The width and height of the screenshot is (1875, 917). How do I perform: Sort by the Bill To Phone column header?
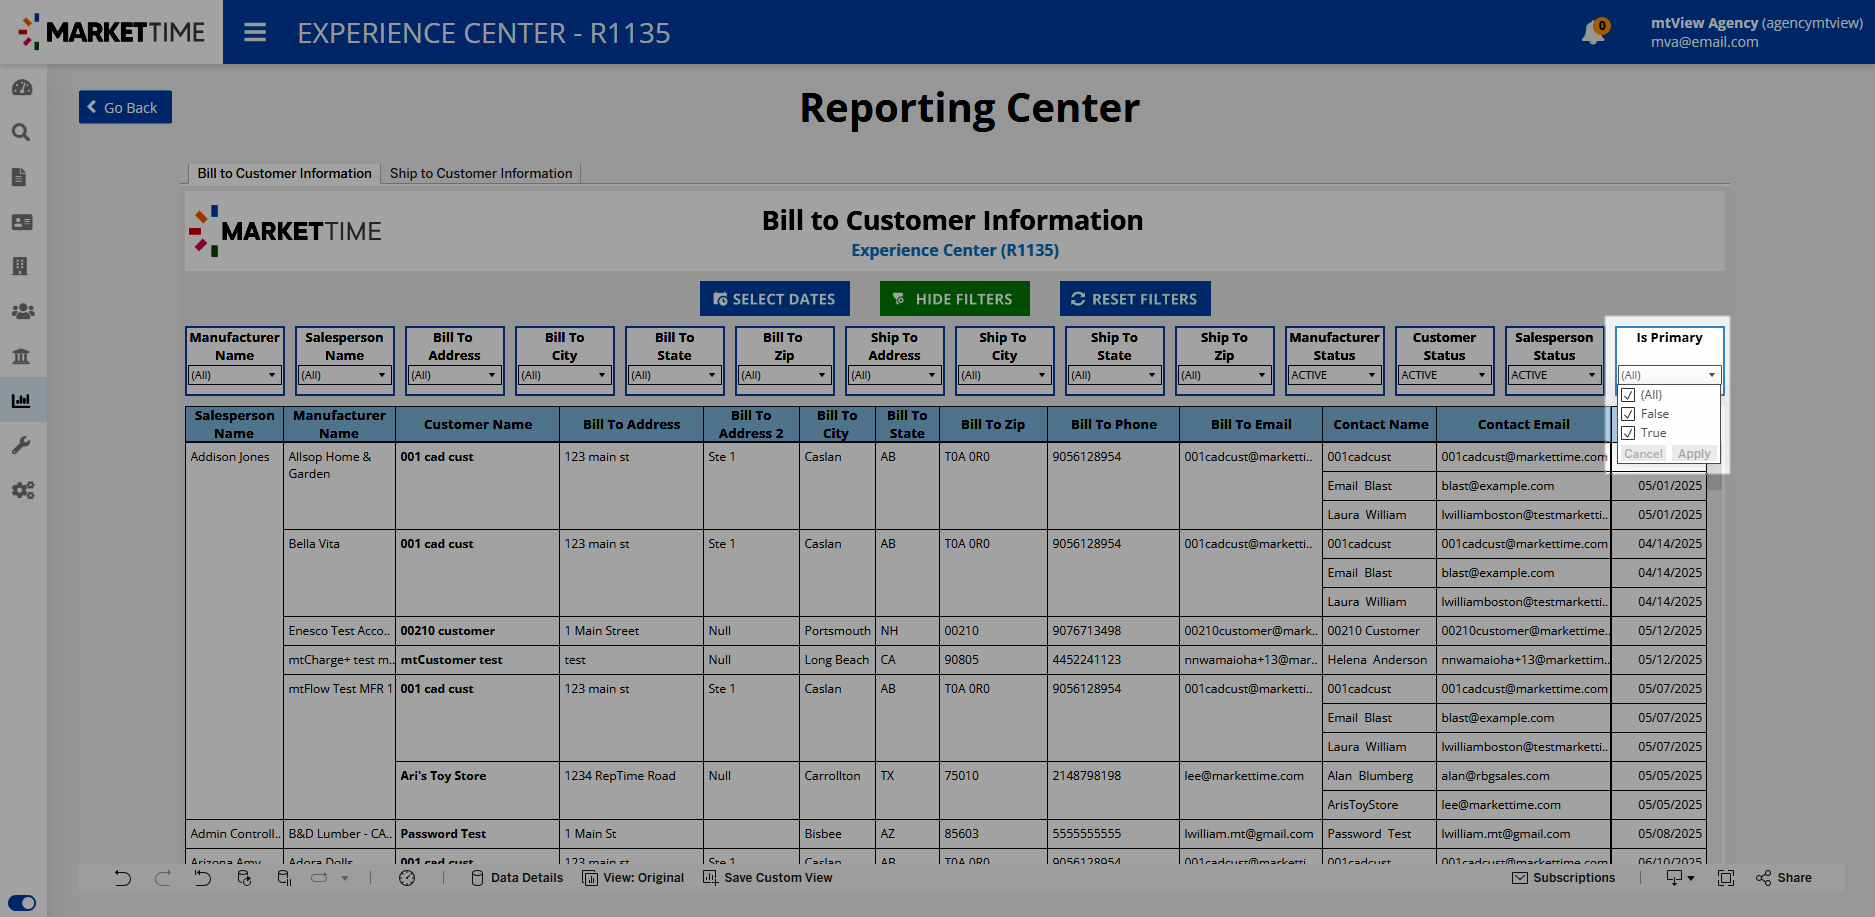tap(1113, 424)
